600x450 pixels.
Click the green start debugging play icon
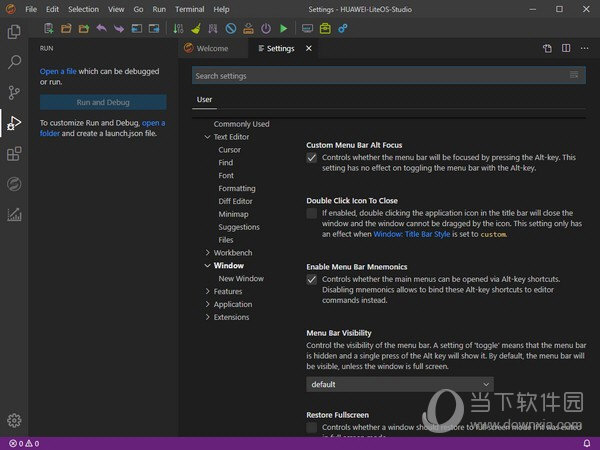284,28
